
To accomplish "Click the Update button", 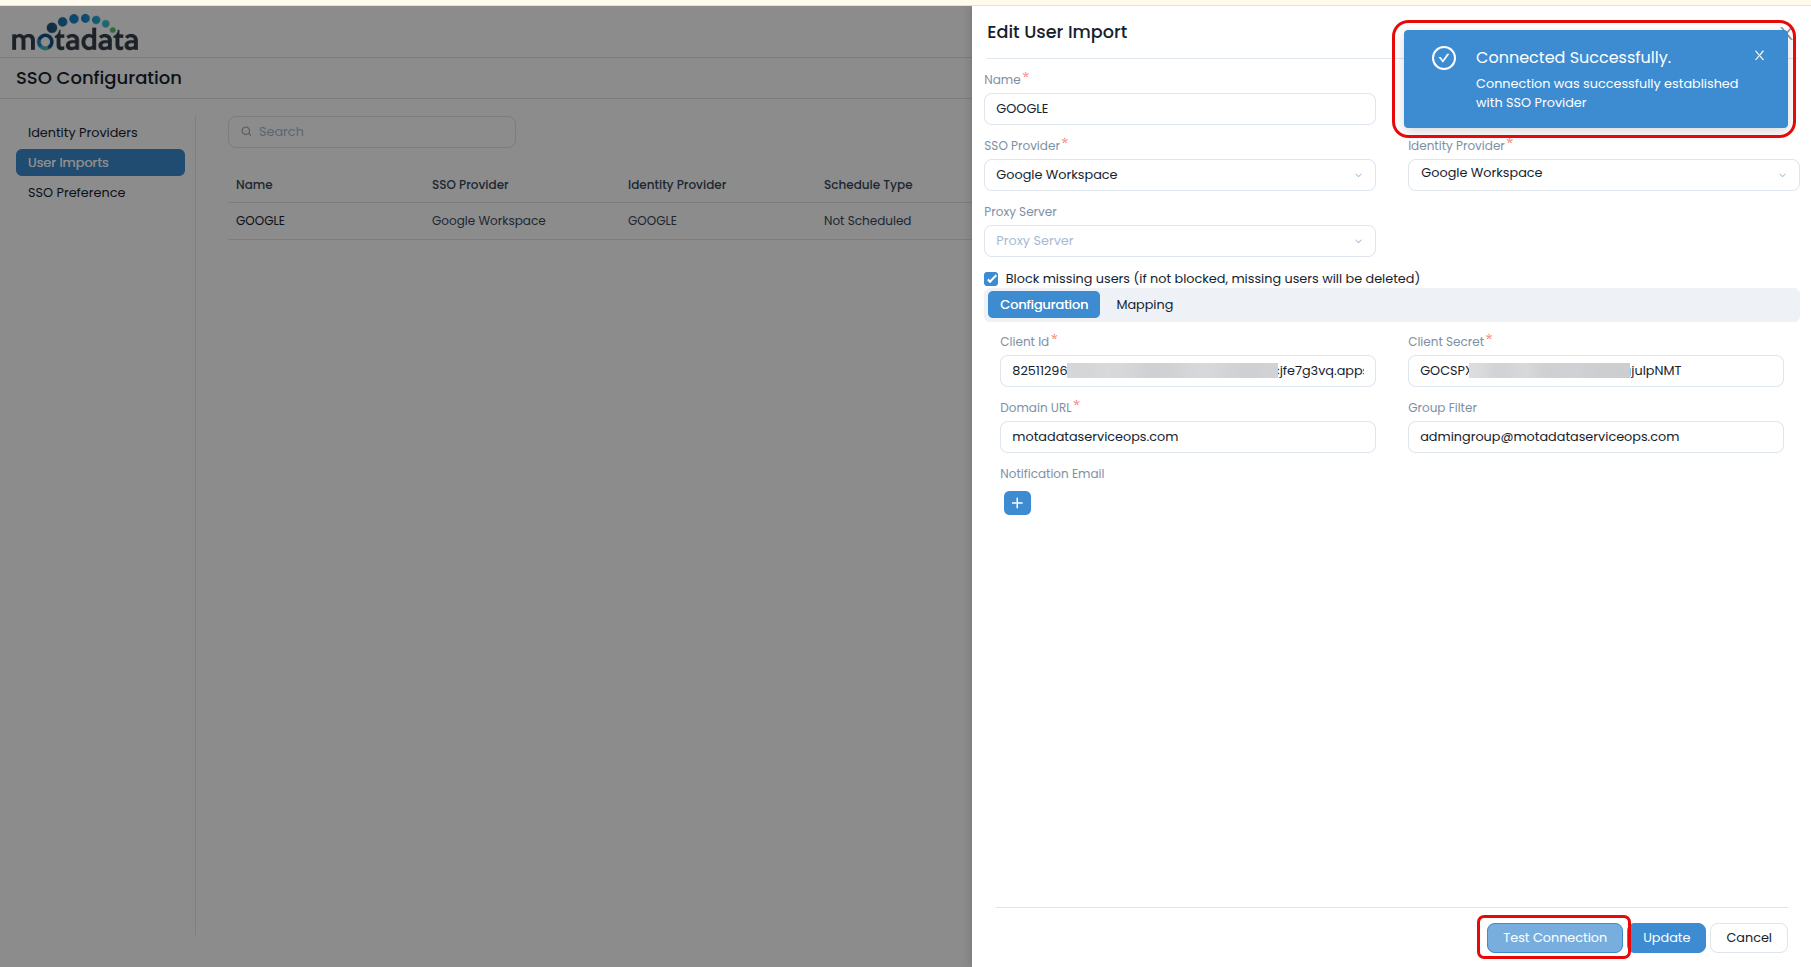I will (x=1666, y=938).
